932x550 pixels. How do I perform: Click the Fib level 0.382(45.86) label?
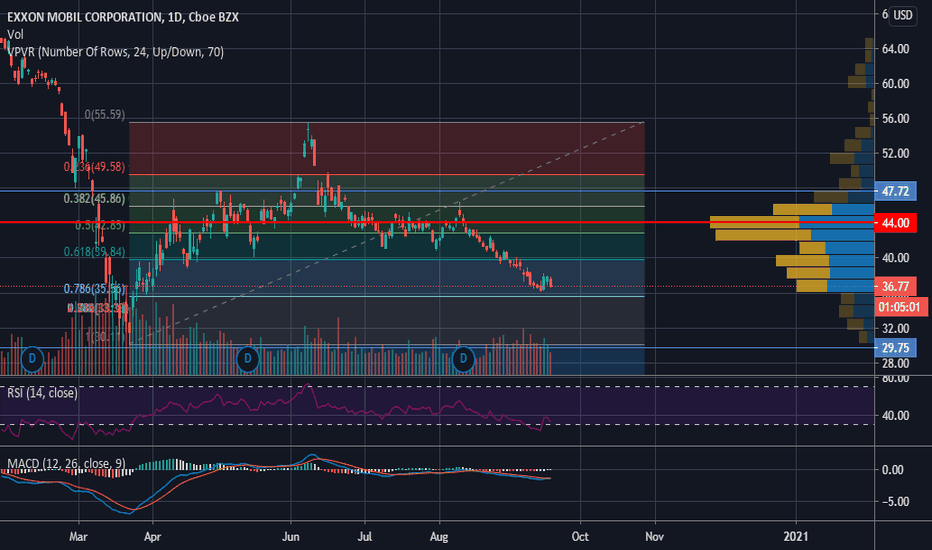click(95, 199)
